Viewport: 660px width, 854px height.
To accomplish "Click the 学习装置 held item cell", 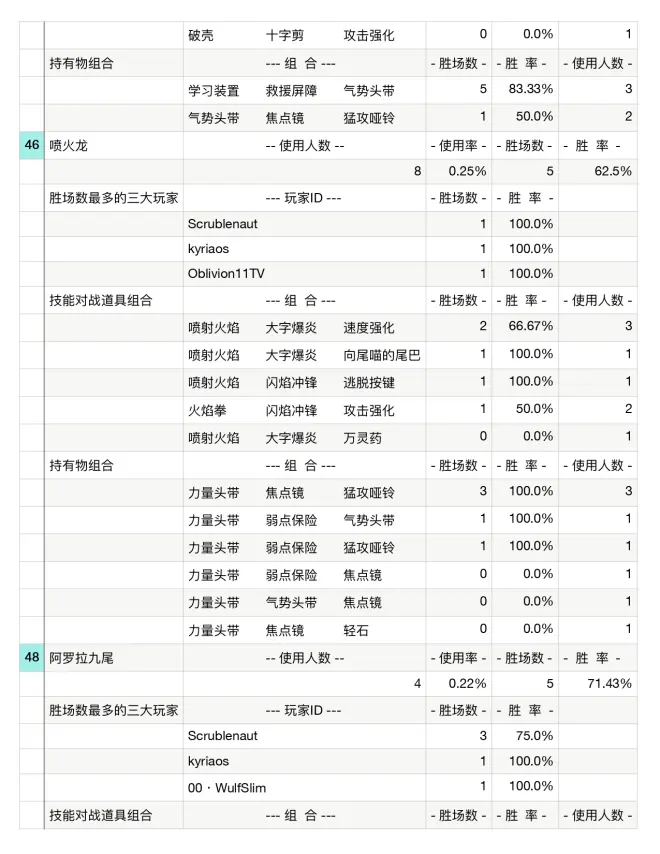I will [213, 90].
